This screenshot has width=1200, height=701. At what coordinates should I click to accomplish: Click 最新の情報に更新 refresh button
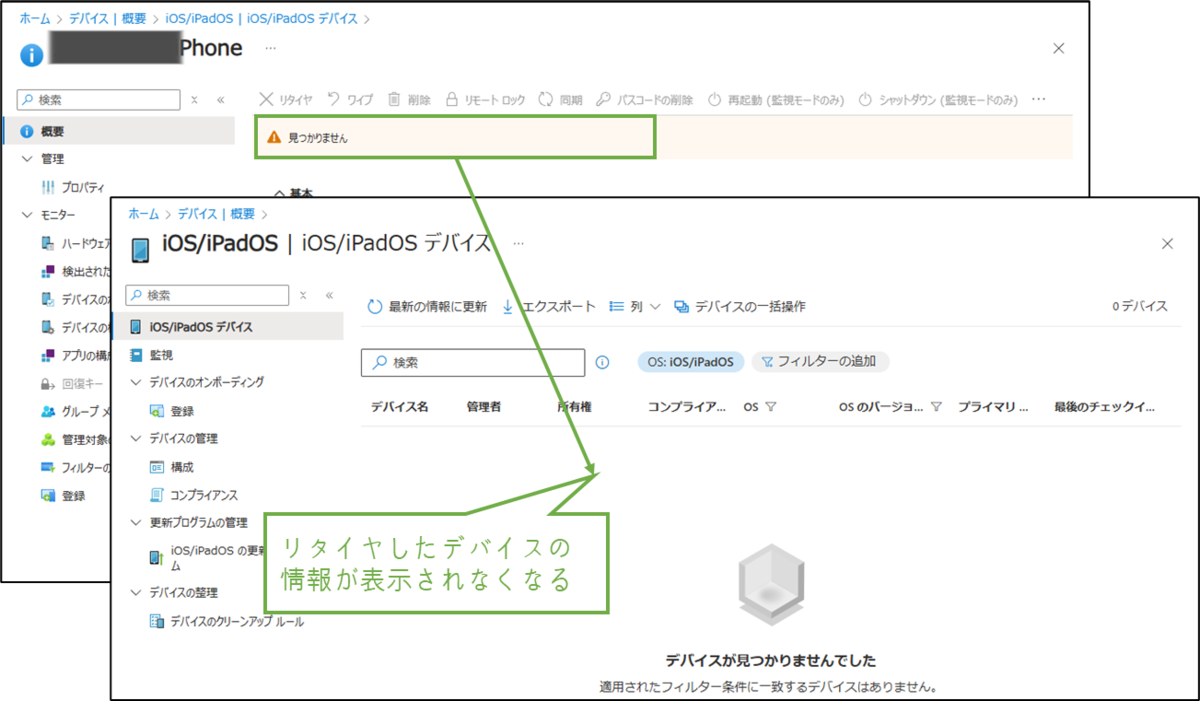(x=427, y=307)
